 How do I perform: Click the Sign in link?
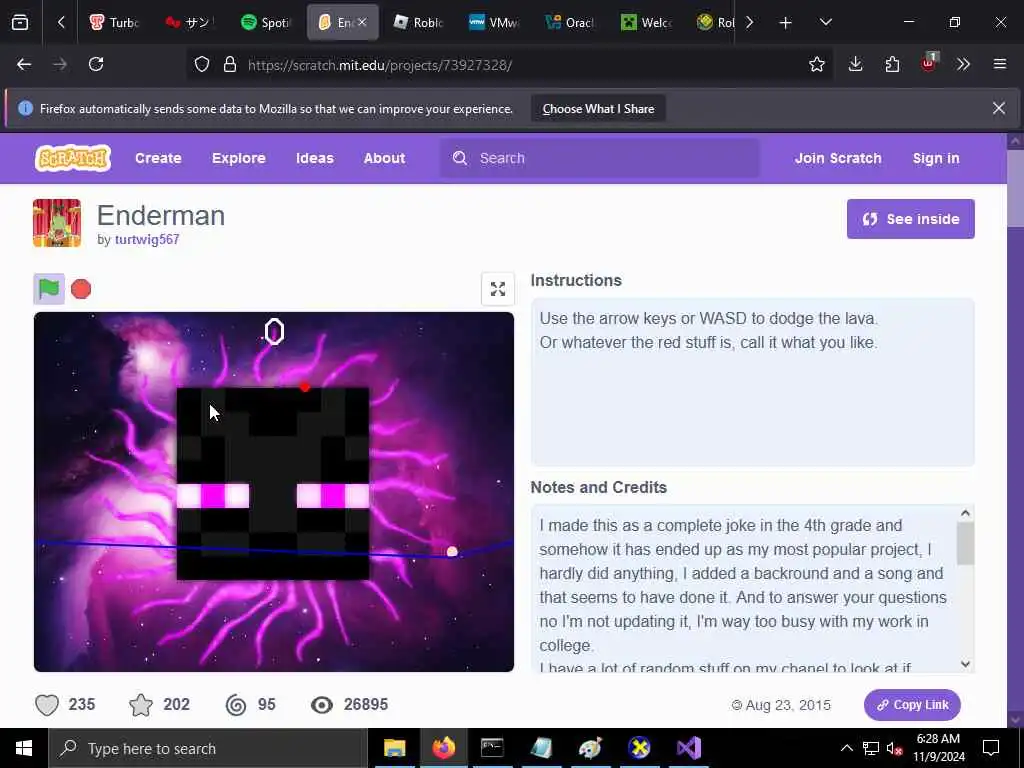point(936,158)
